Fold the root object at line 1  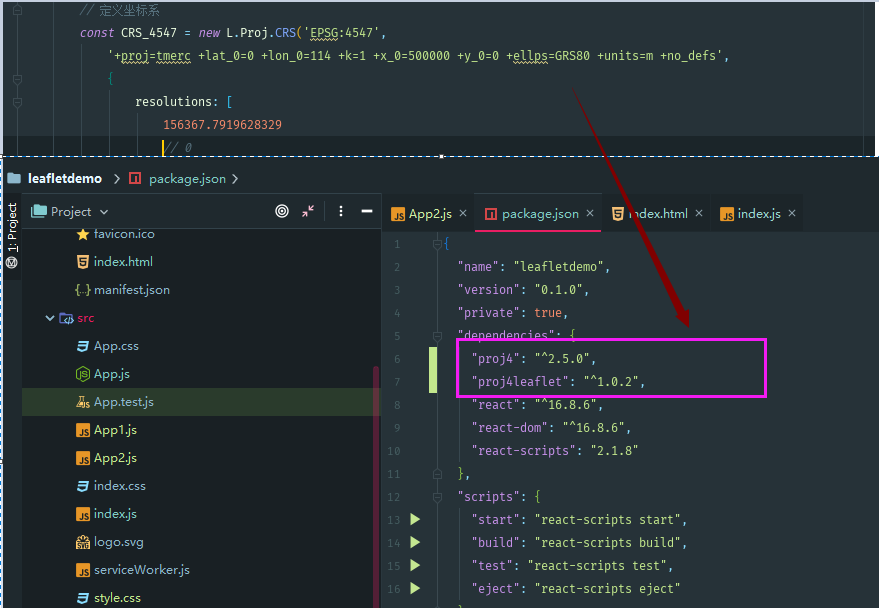(437, 244)
